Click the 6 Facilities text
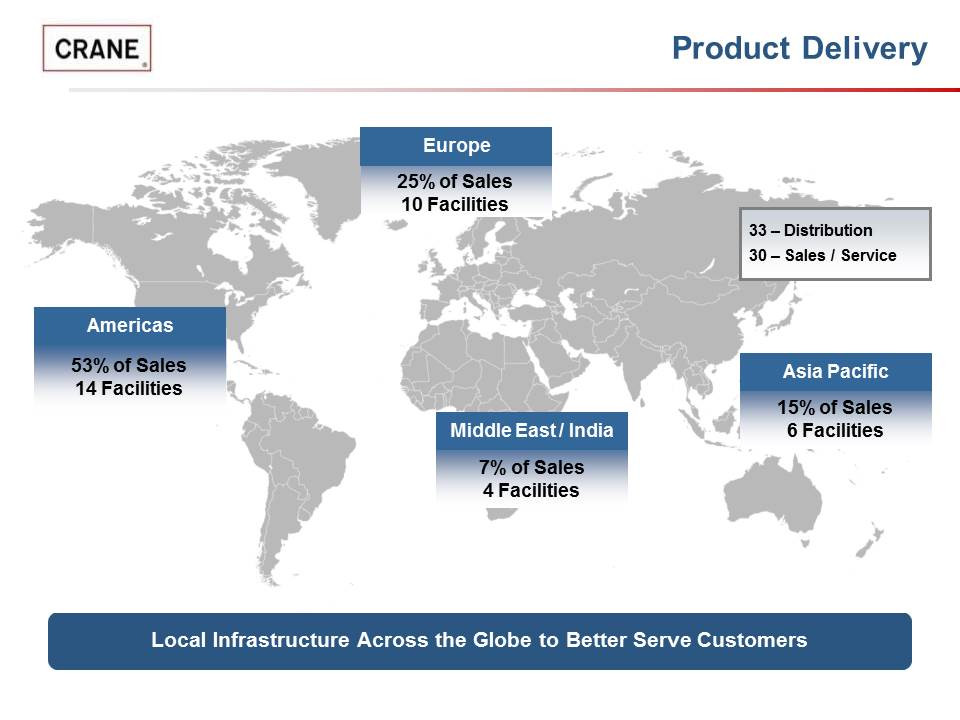Image resolution: width=960 pixels, height=720 pixels. (835, 431)
